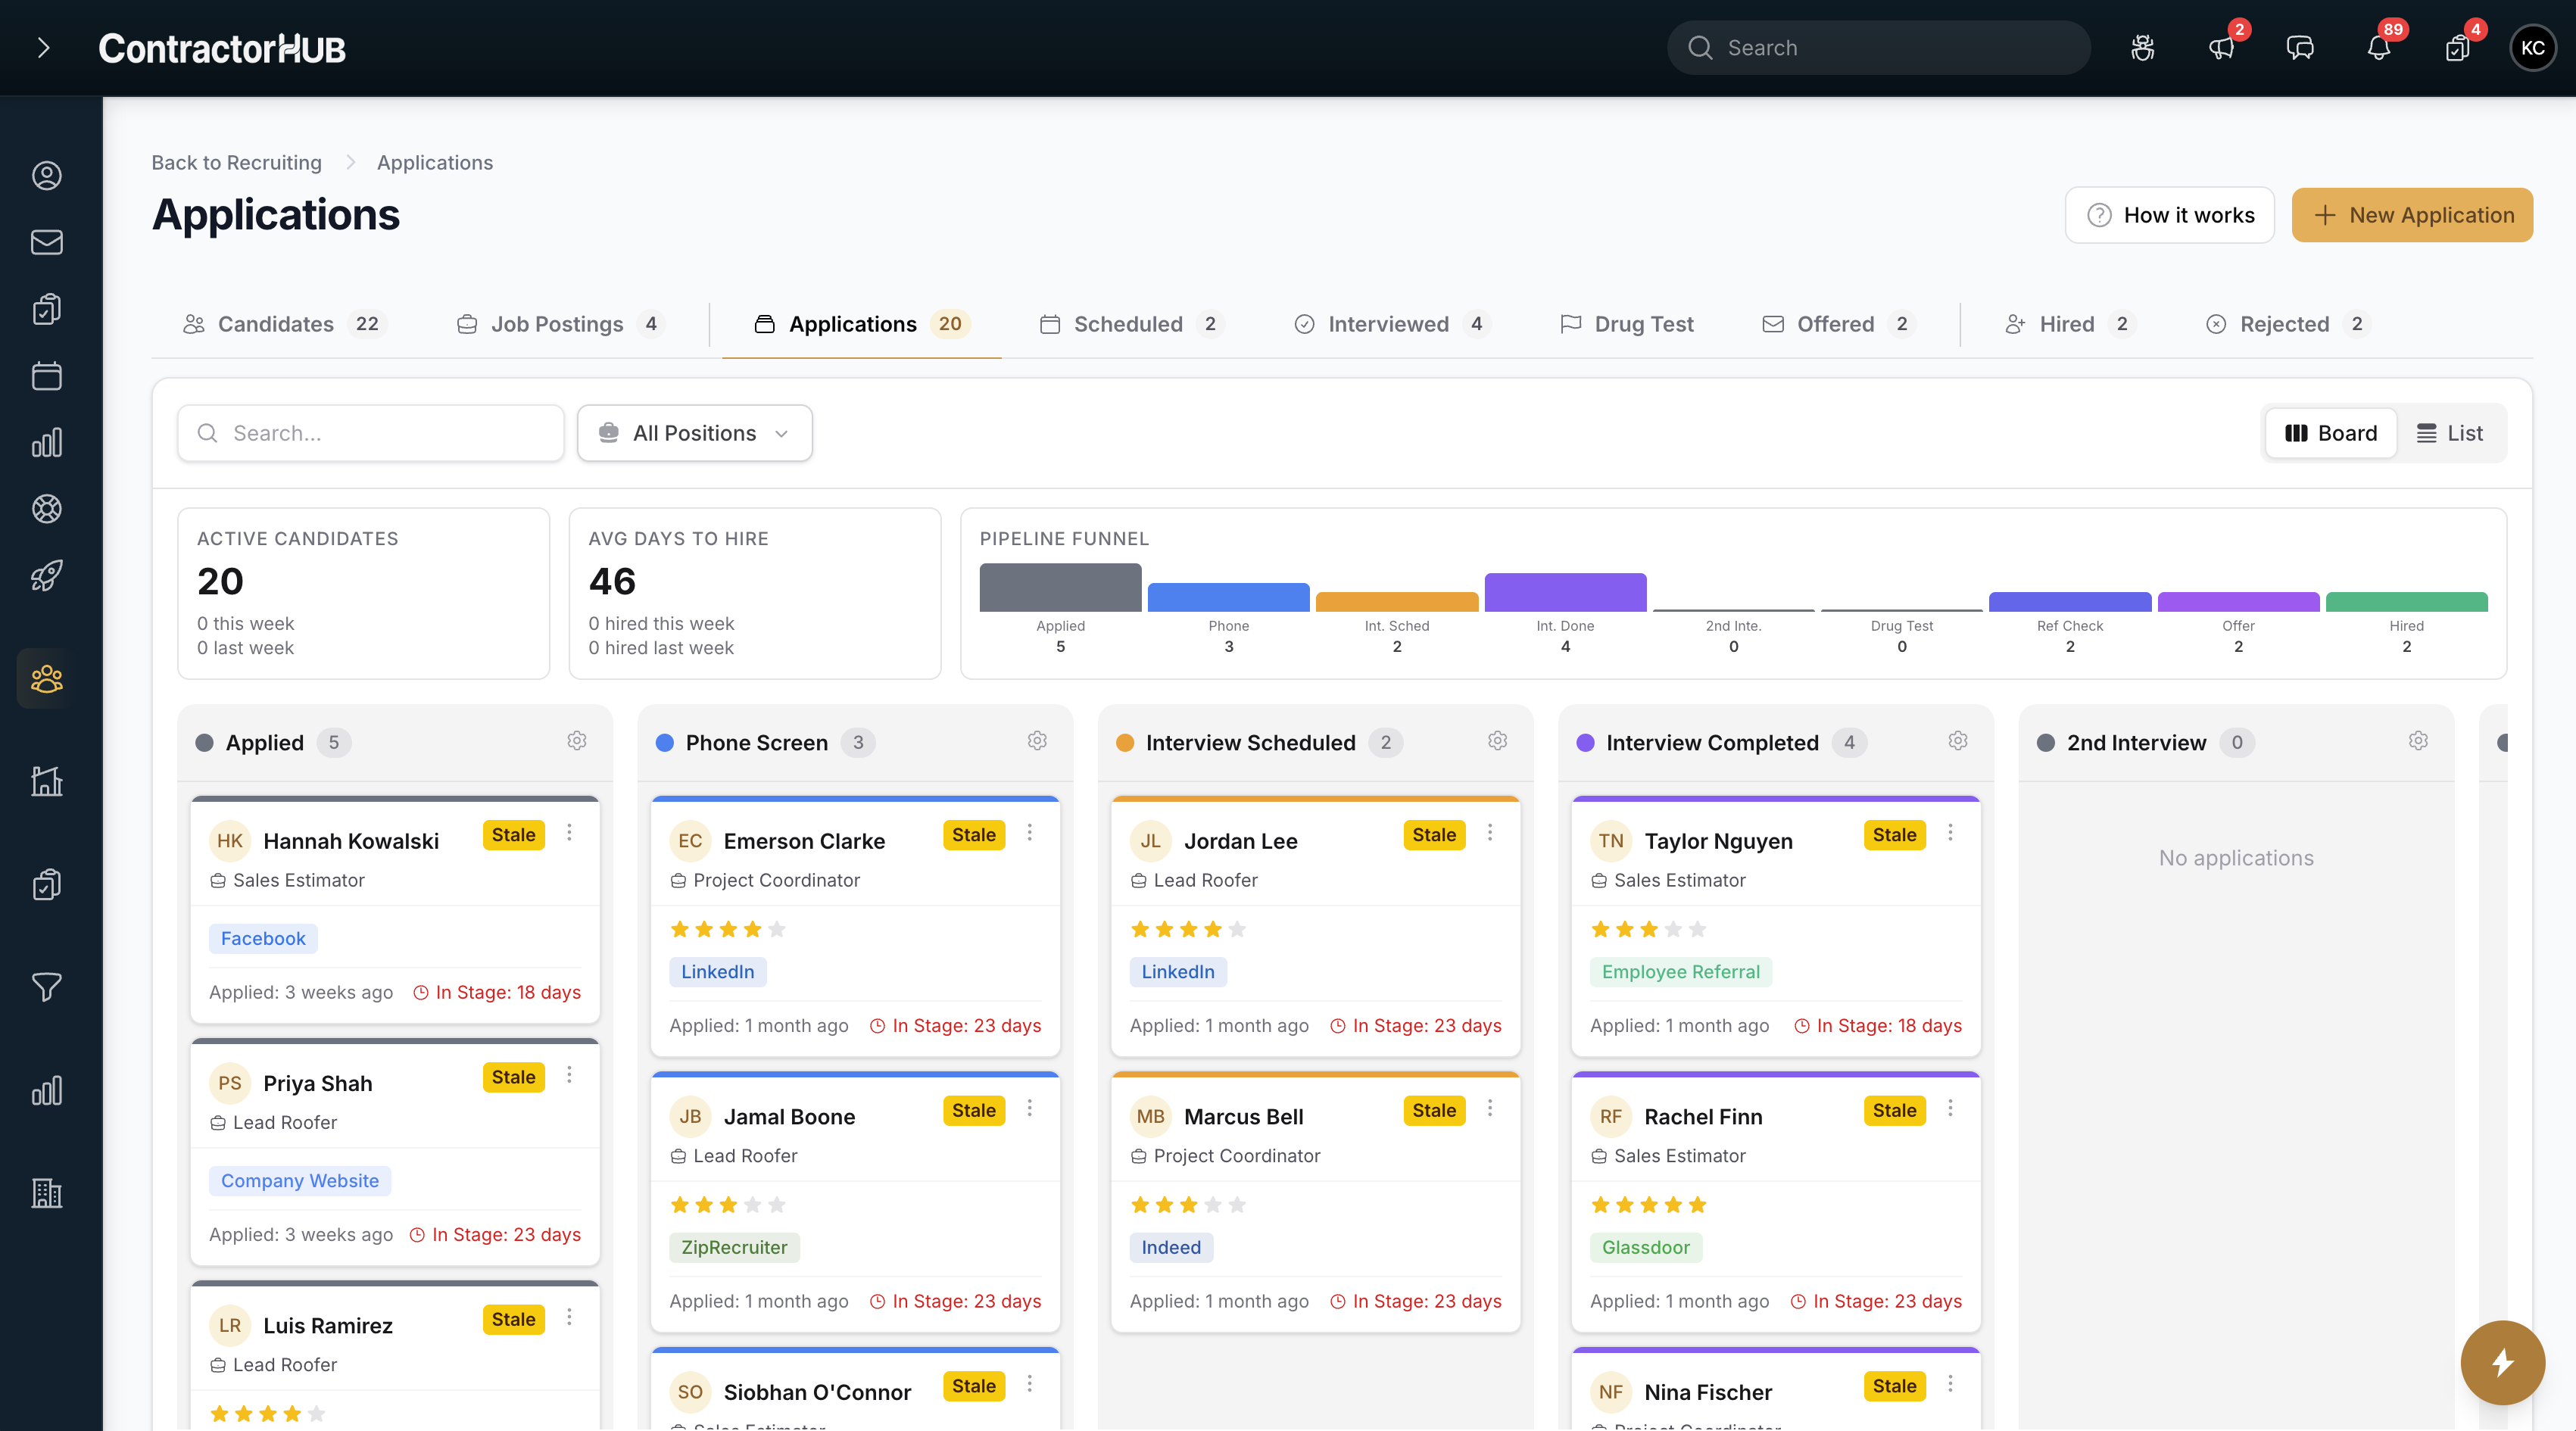The height and width of the screenshot is (1431, 2576).
Task: Open the factory chart icon in sidebar
Action: click(47, 781)
